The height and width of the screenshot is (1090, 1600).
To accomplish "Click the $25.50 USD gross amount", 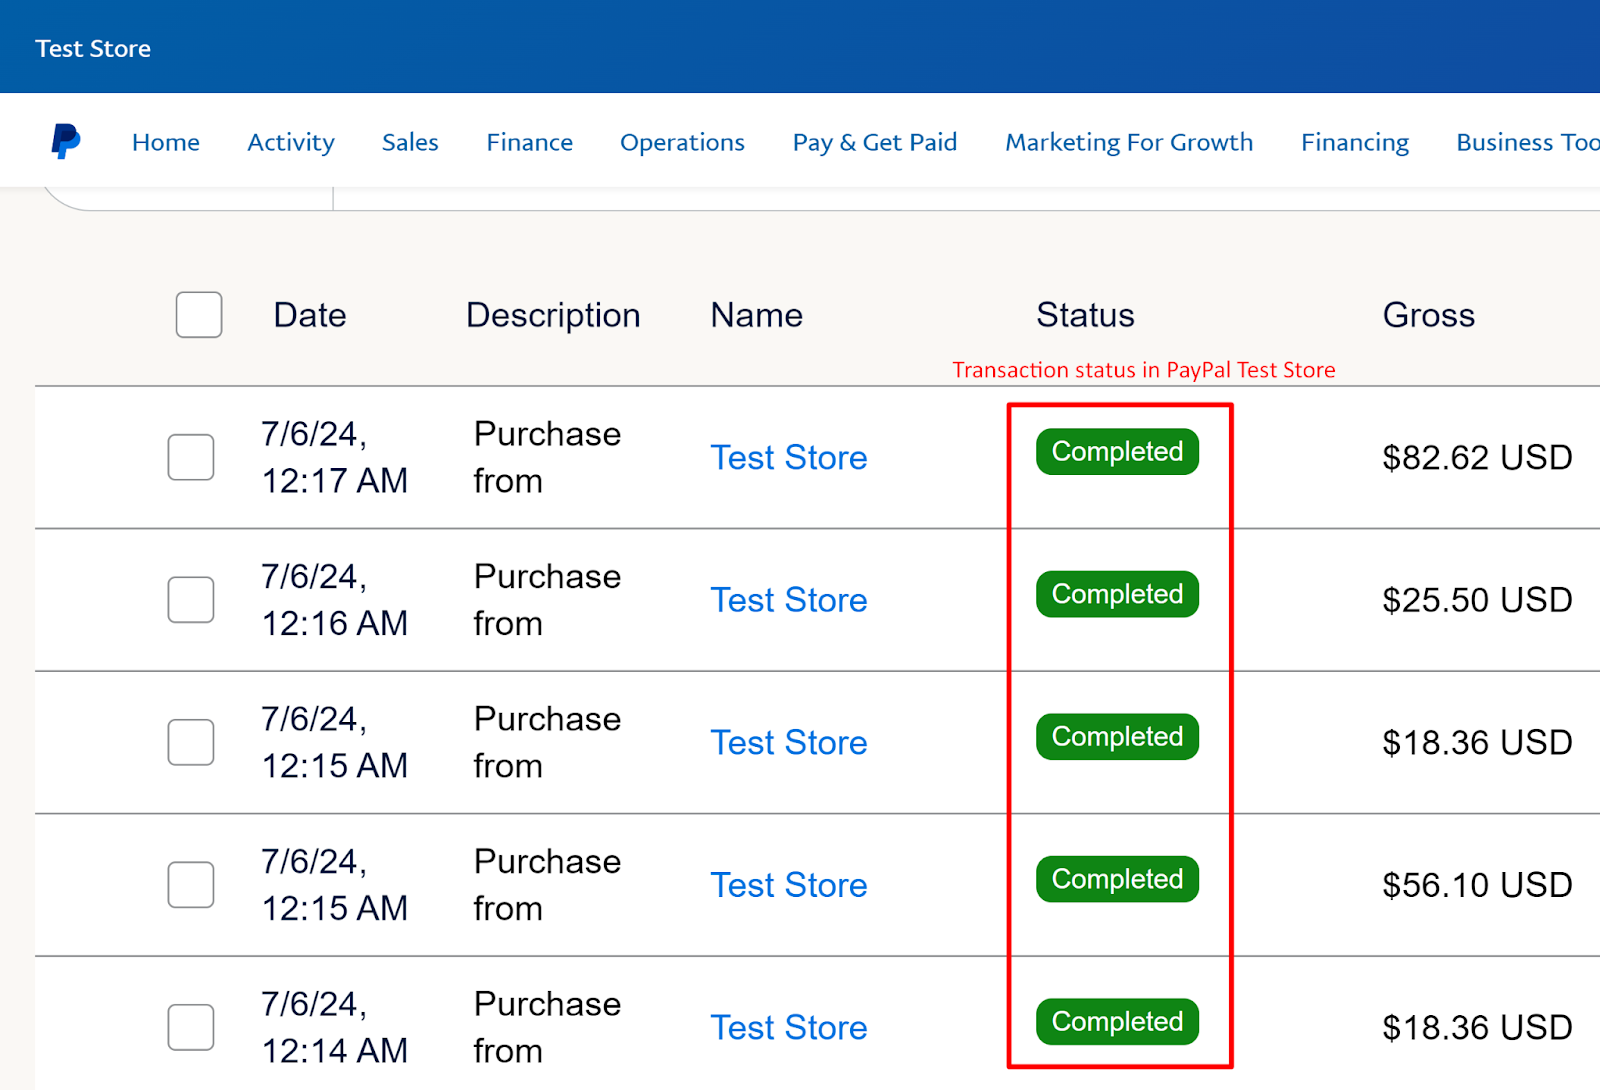I will pyautogui.click(x=1477, y=600).
